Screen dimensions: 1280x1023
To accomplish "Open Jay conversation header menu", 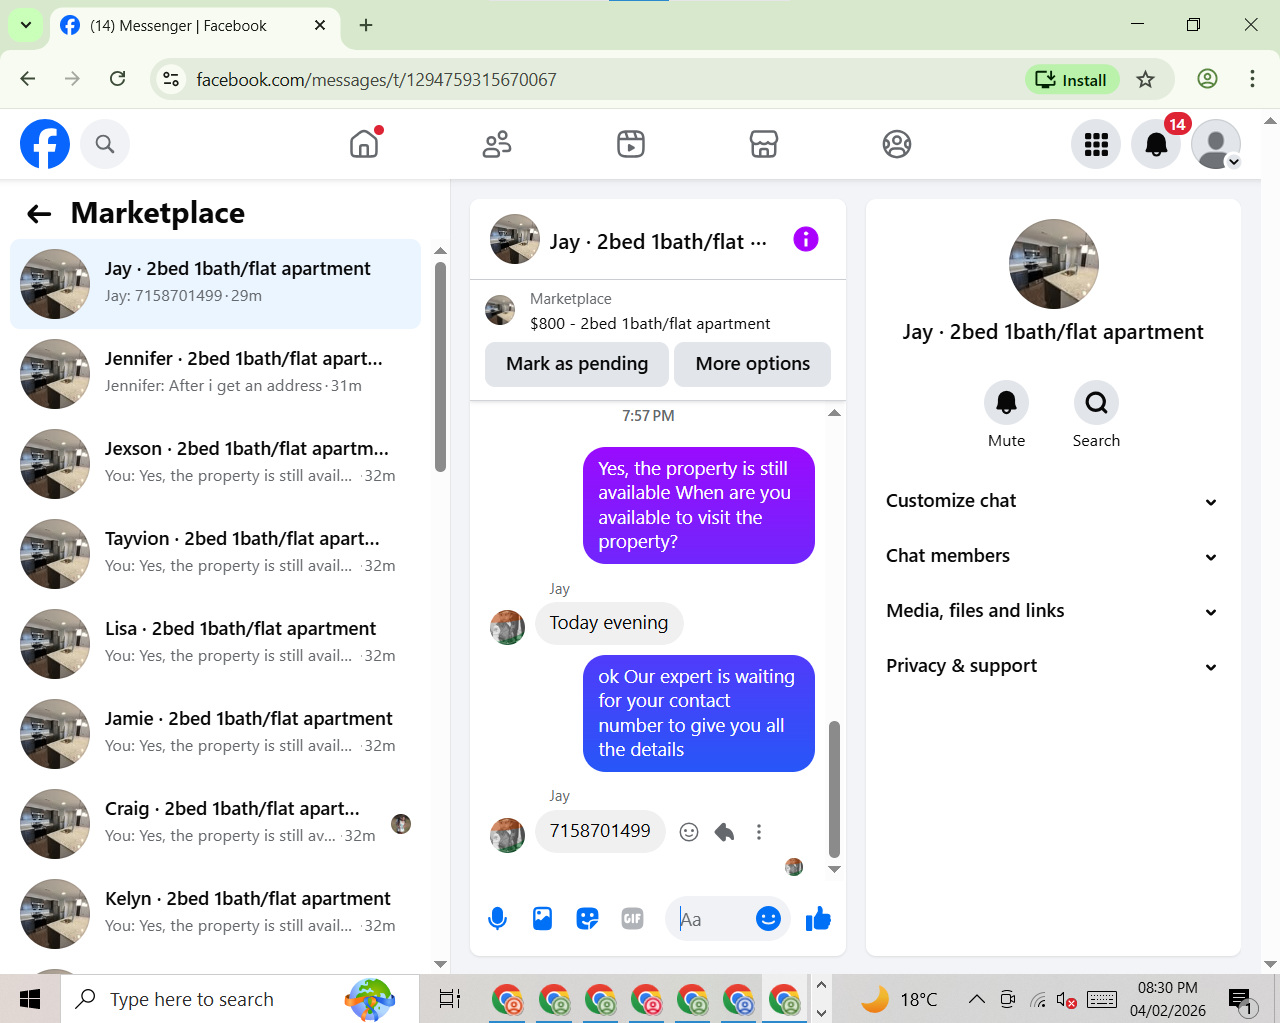I will click(628, 241).
